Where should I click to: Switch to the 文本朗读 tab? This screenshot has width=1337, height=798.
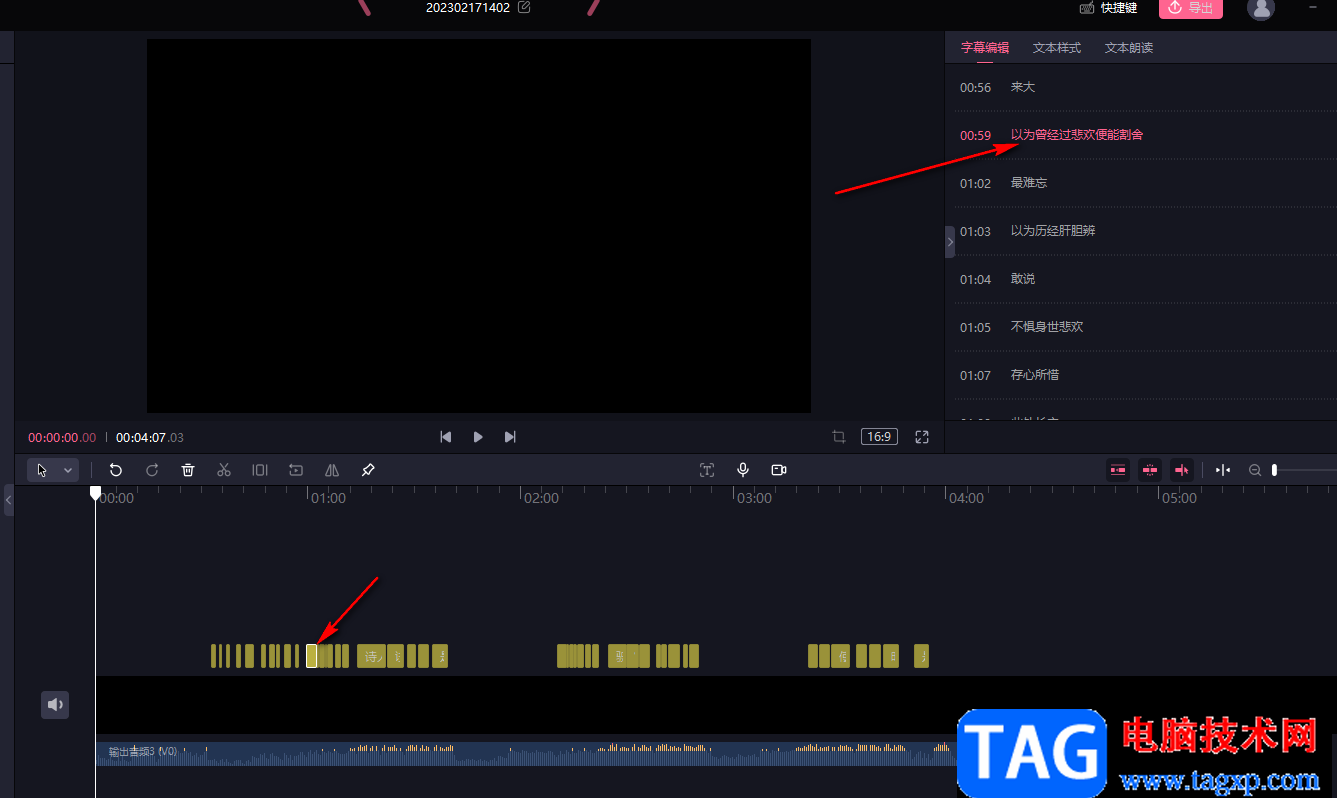(1129, 47)
